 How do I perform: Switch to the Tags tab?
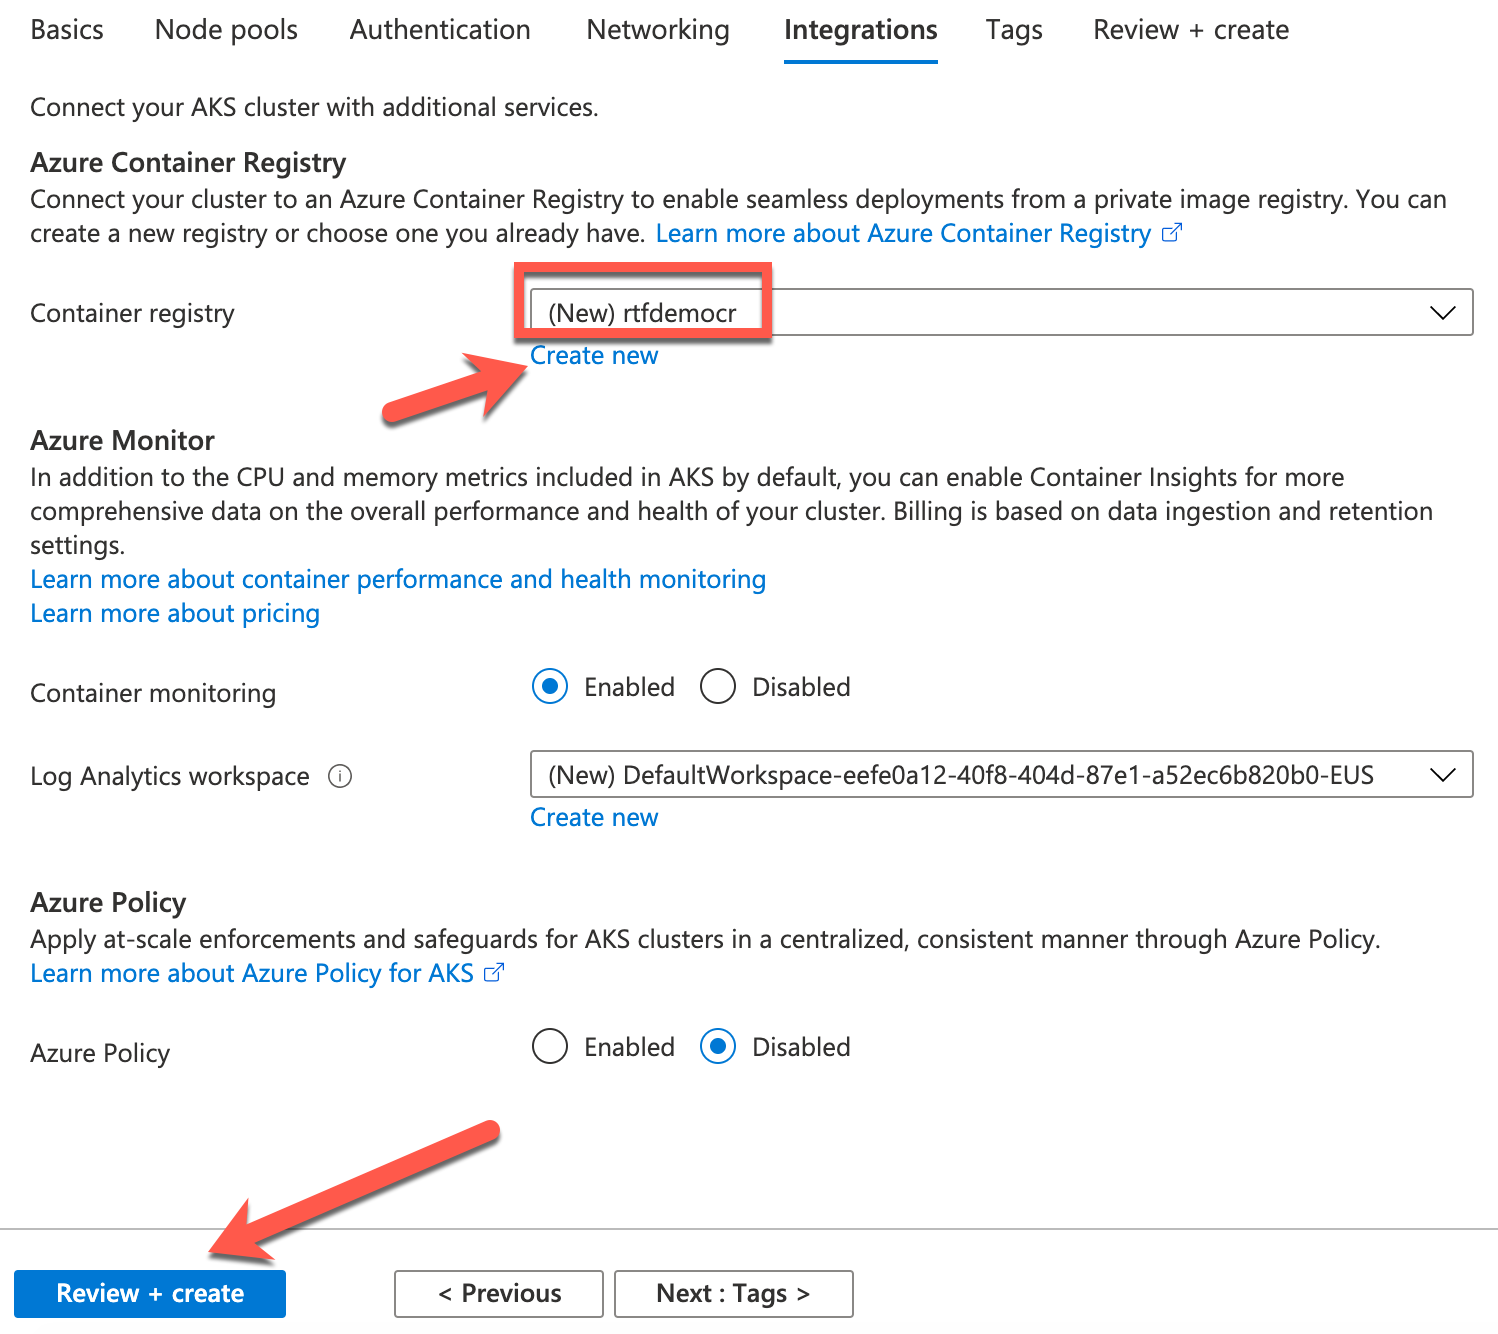tap(1014, 30)
